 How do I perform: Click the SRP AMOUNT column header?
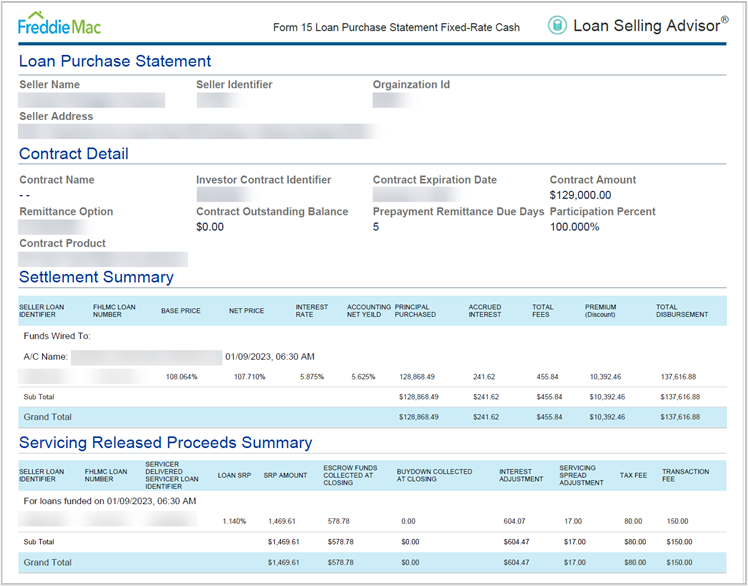coord(285,475)
